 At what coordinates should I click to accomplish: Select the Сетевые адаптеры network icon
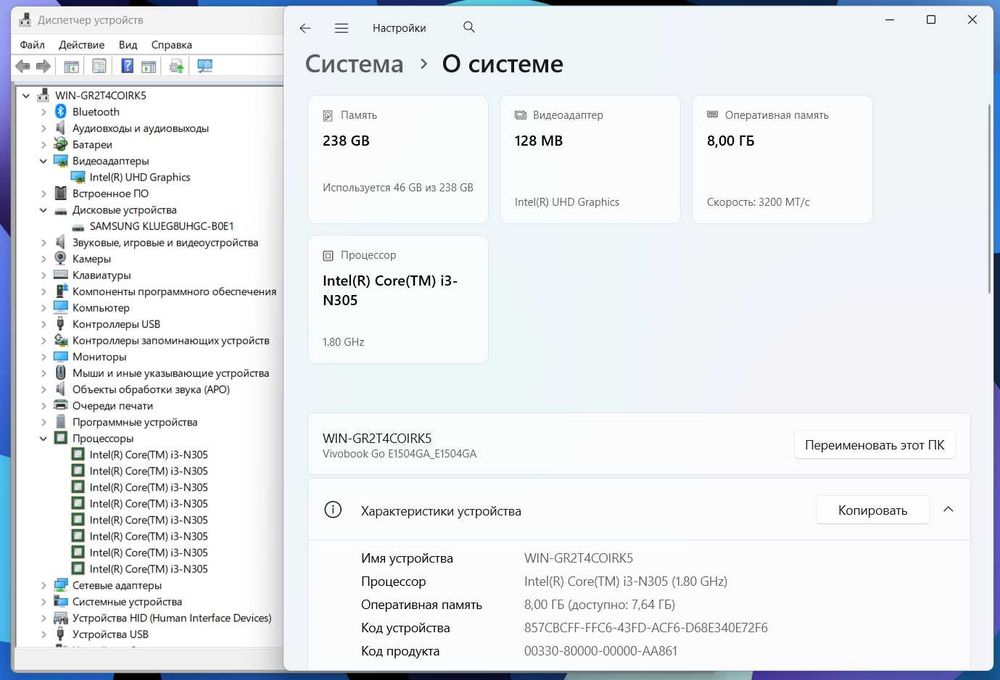coord(61,585)
